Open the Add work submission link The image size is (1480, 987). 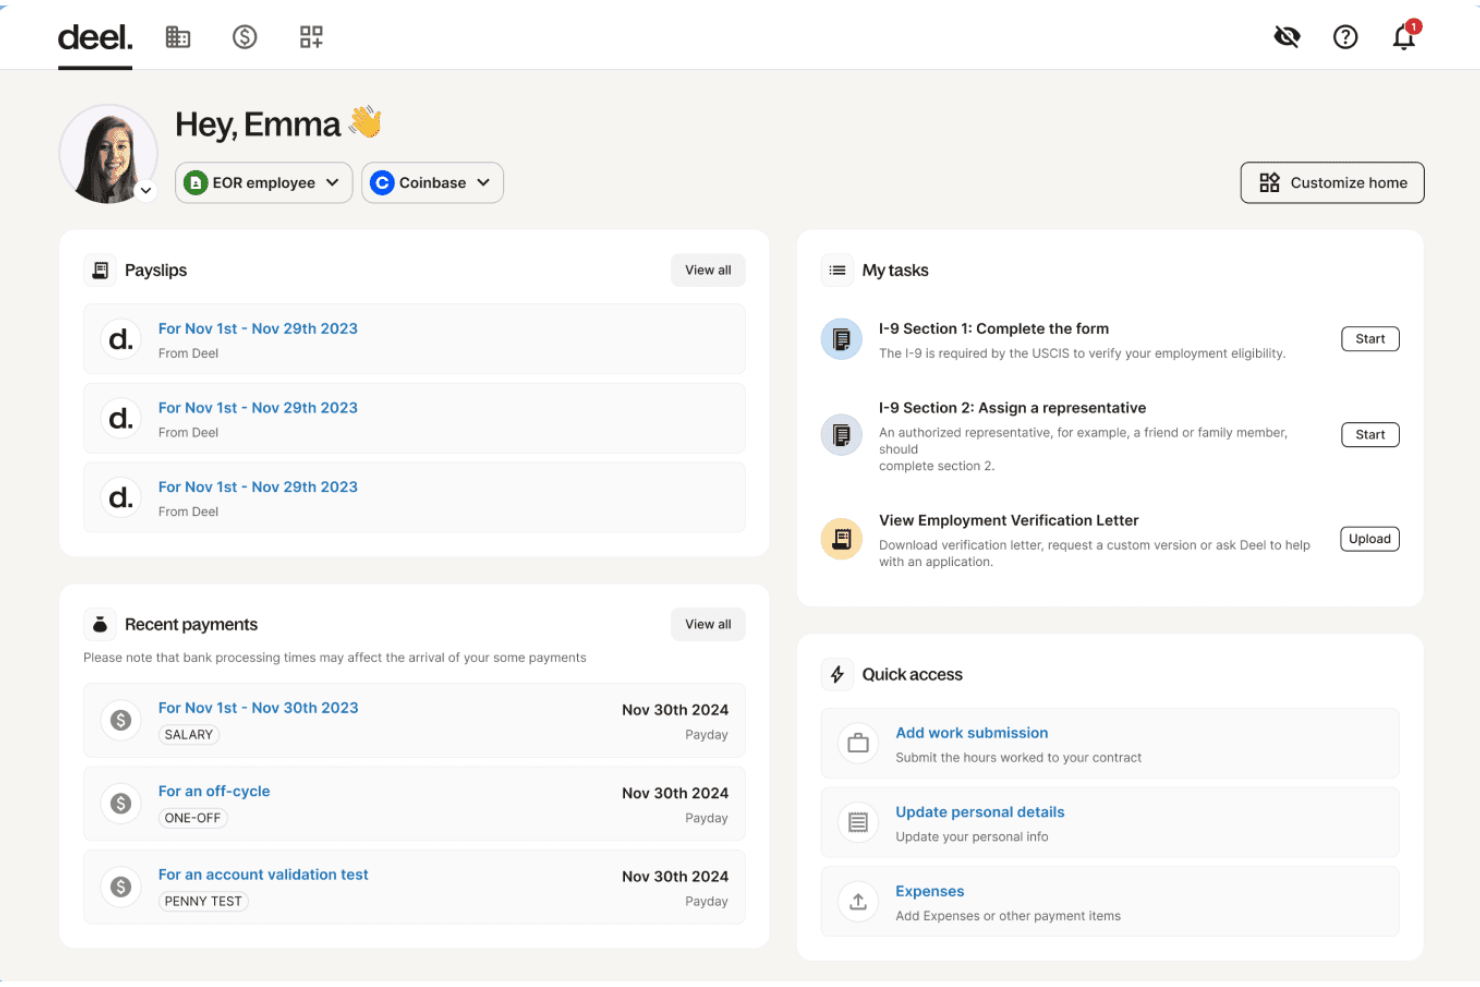[x=972, y=733]
